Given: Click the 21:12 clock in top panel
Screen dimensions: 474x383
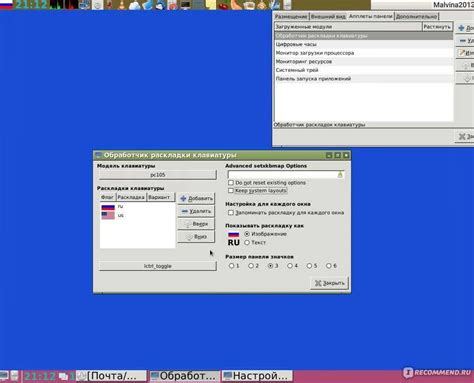Looking at the screenshot, I should coord(31,5).
